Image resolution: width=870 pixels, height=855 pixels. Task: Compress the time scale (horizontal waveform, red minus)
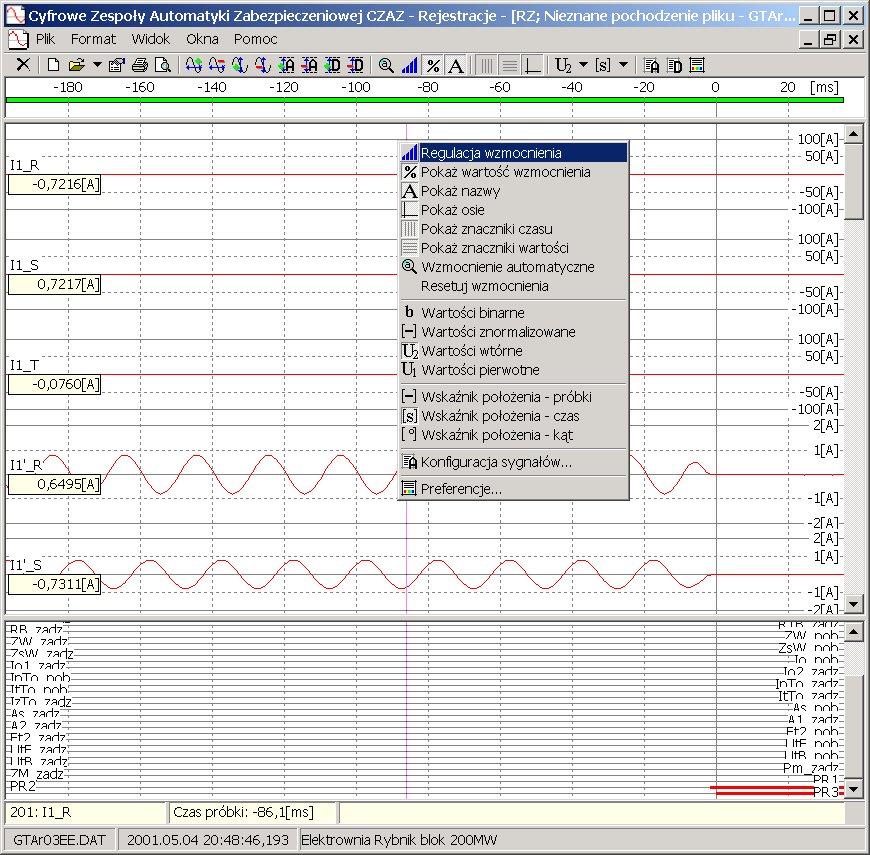(216, 65)
